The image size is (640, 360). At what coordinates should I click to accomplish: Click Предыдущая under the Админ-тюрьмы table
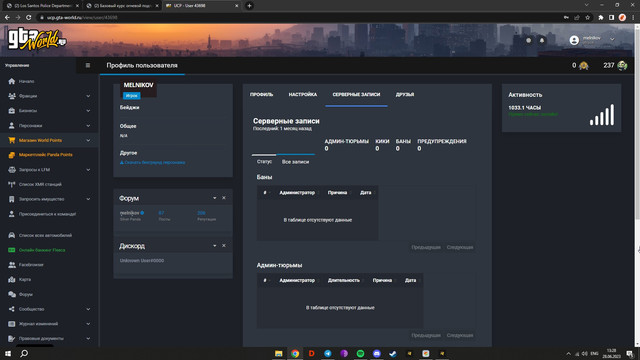pyautogui.click(x=426, y=336)
